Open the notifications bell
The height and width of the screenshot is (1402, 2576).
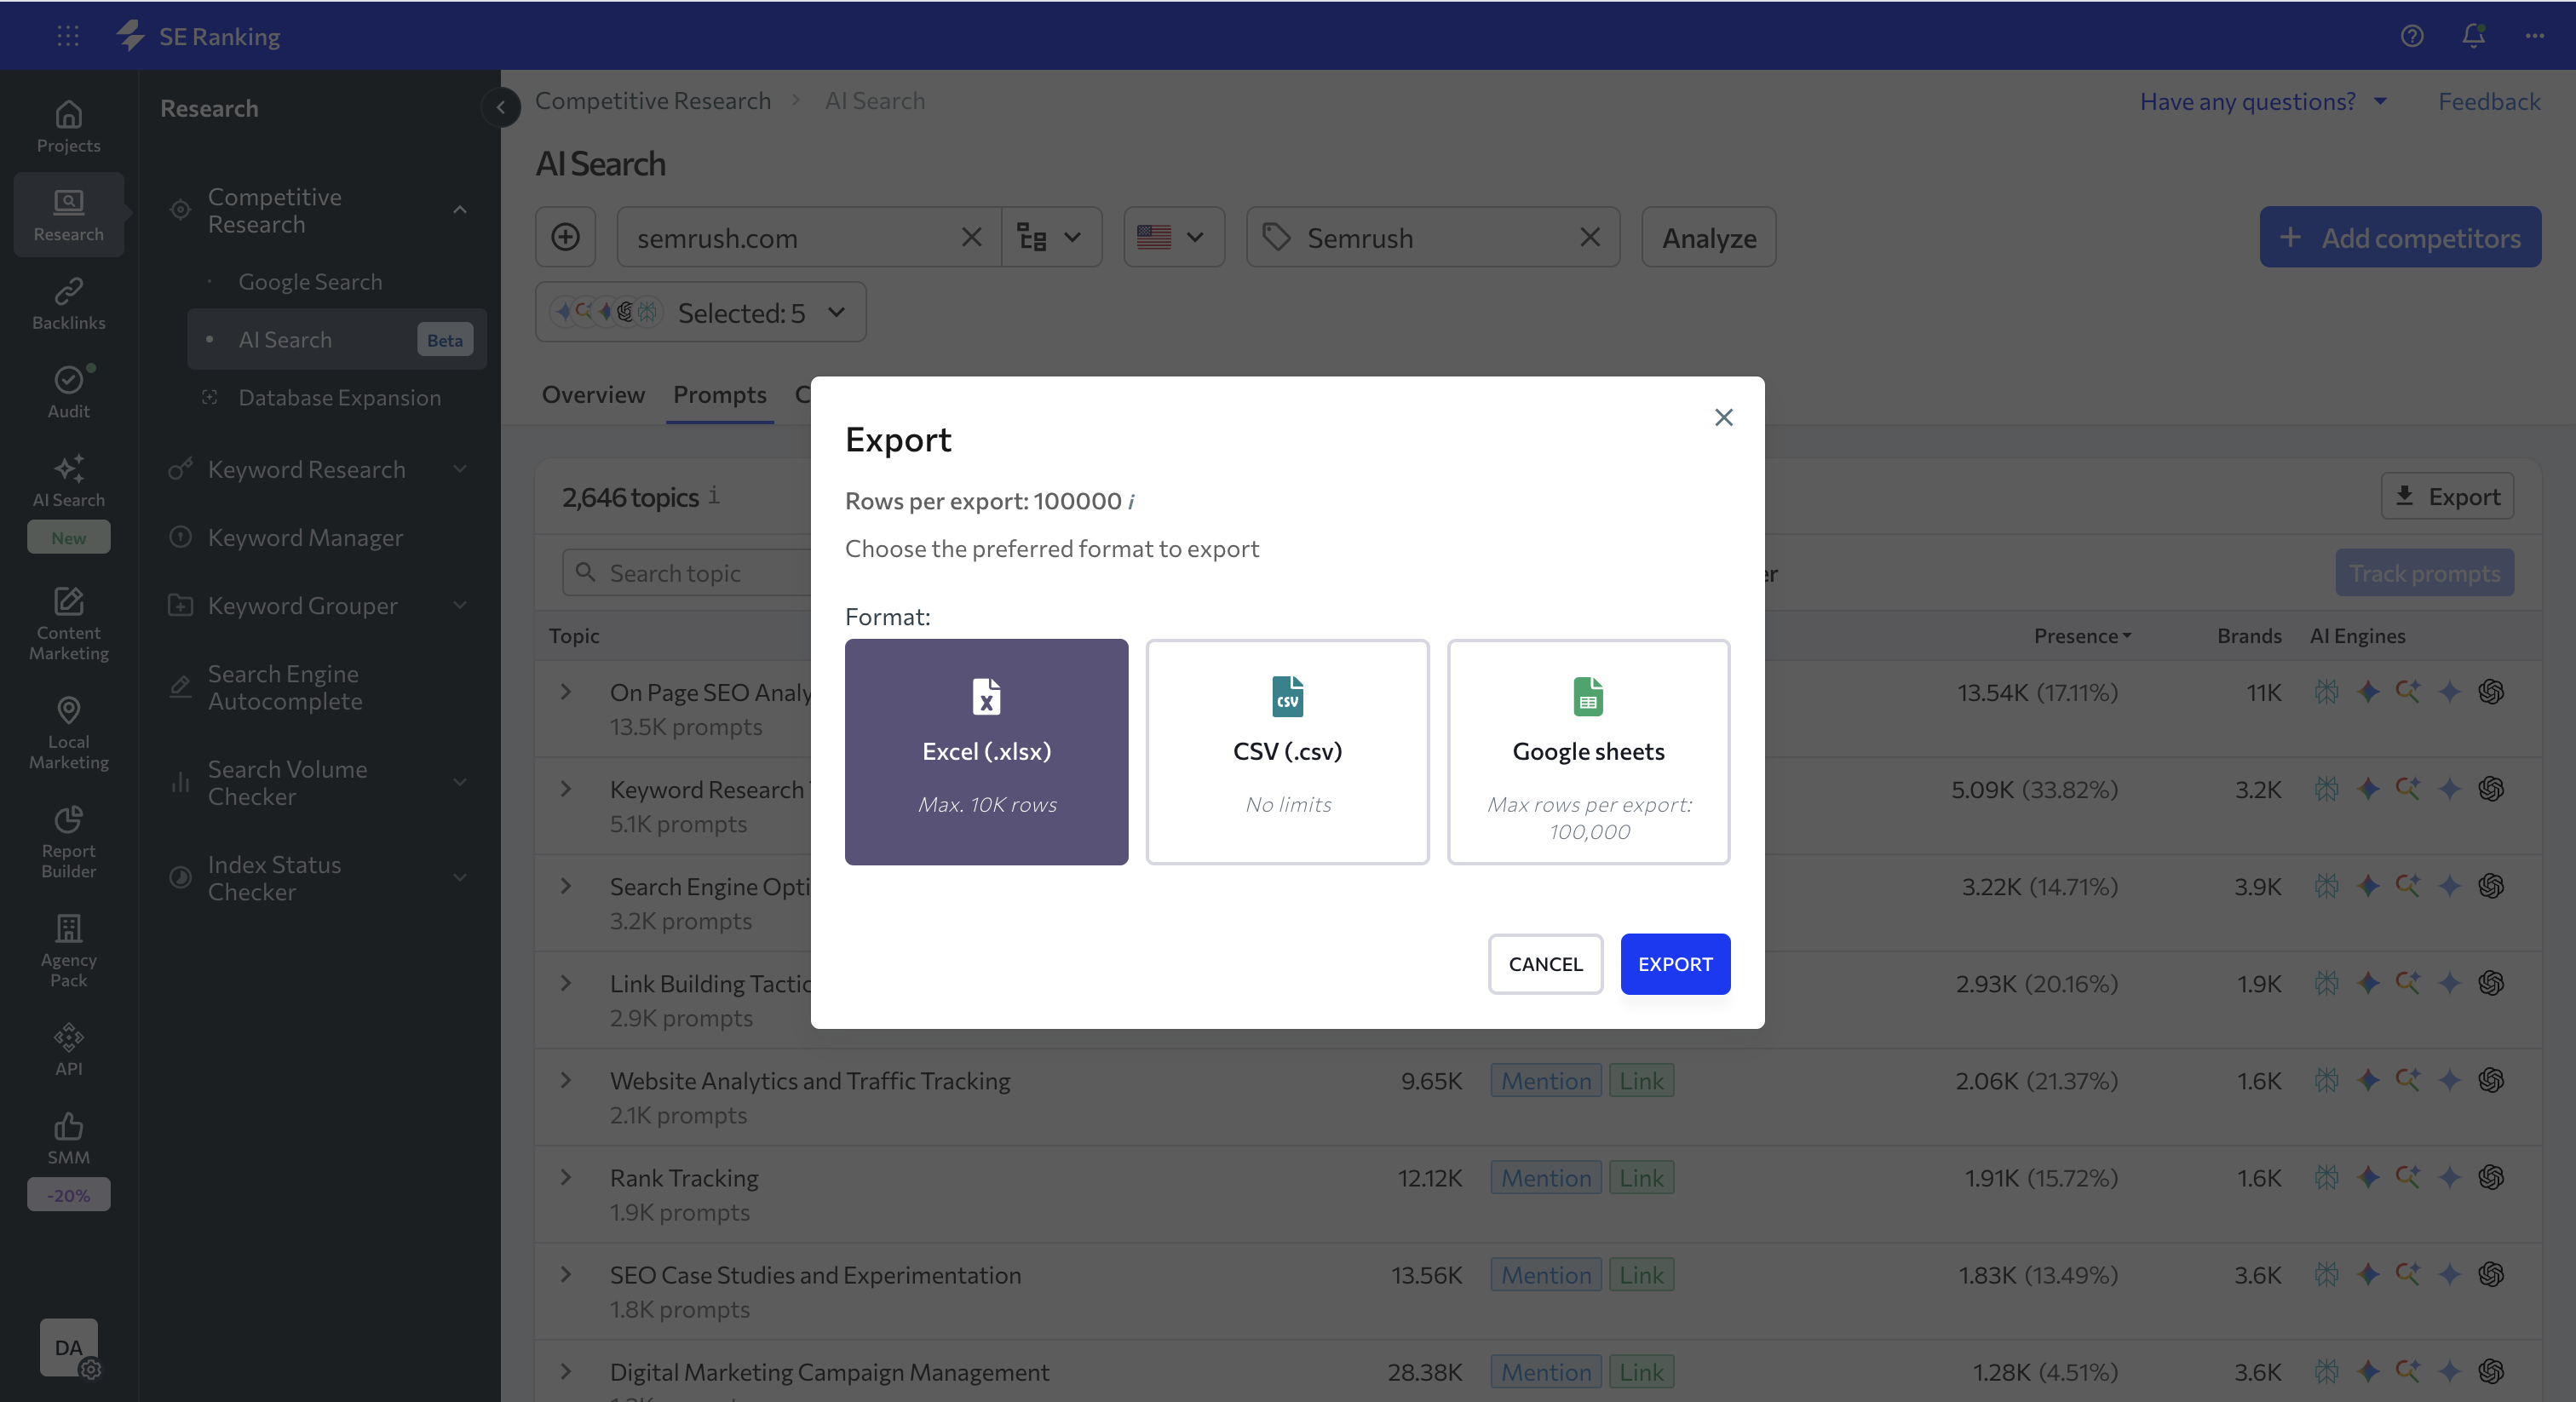tap(2473, 36)
